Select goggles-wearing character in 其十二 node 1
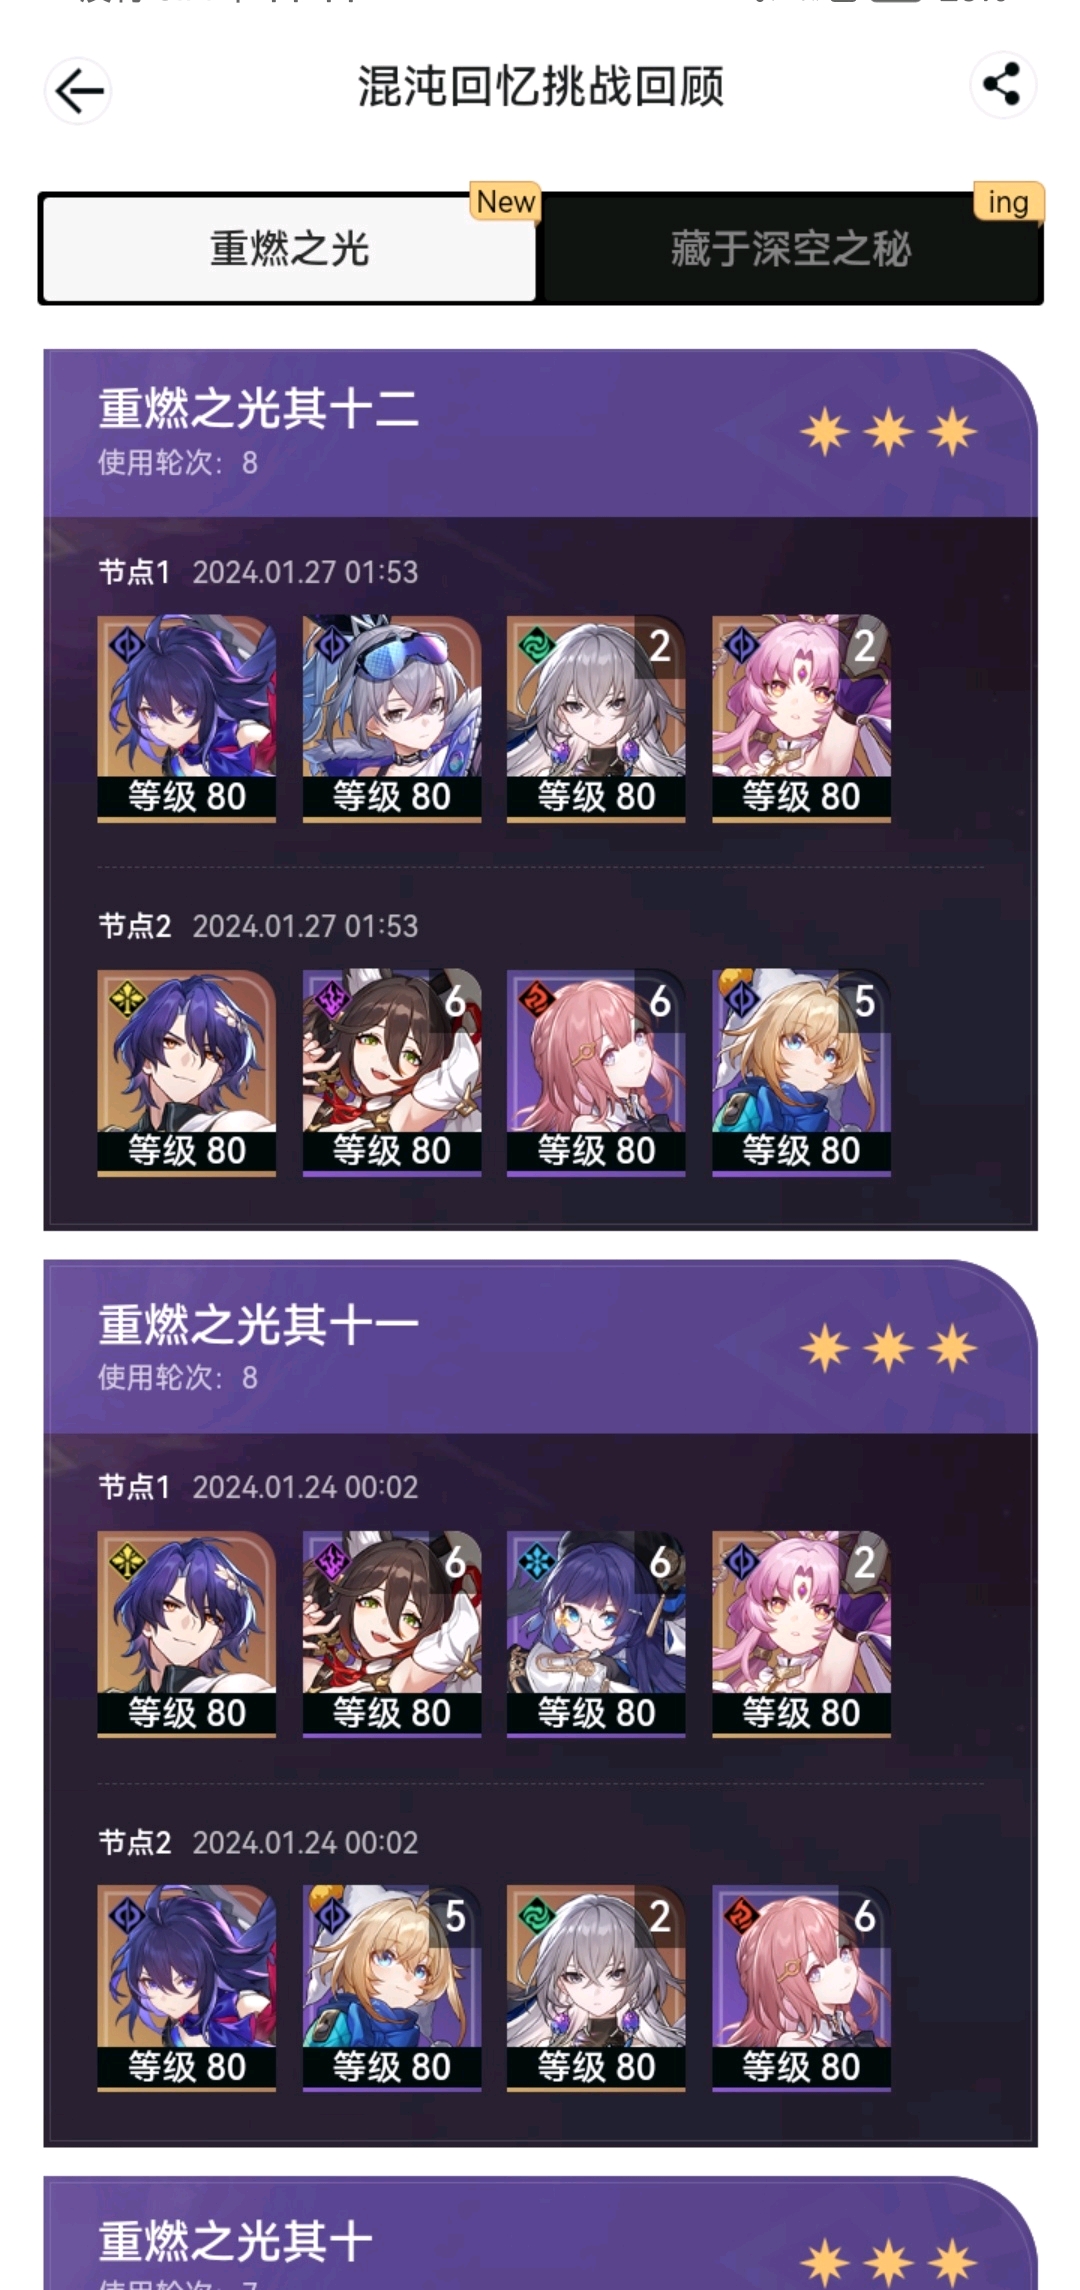Screen dimensions: 1080x2290 click(x=392, y=718)
